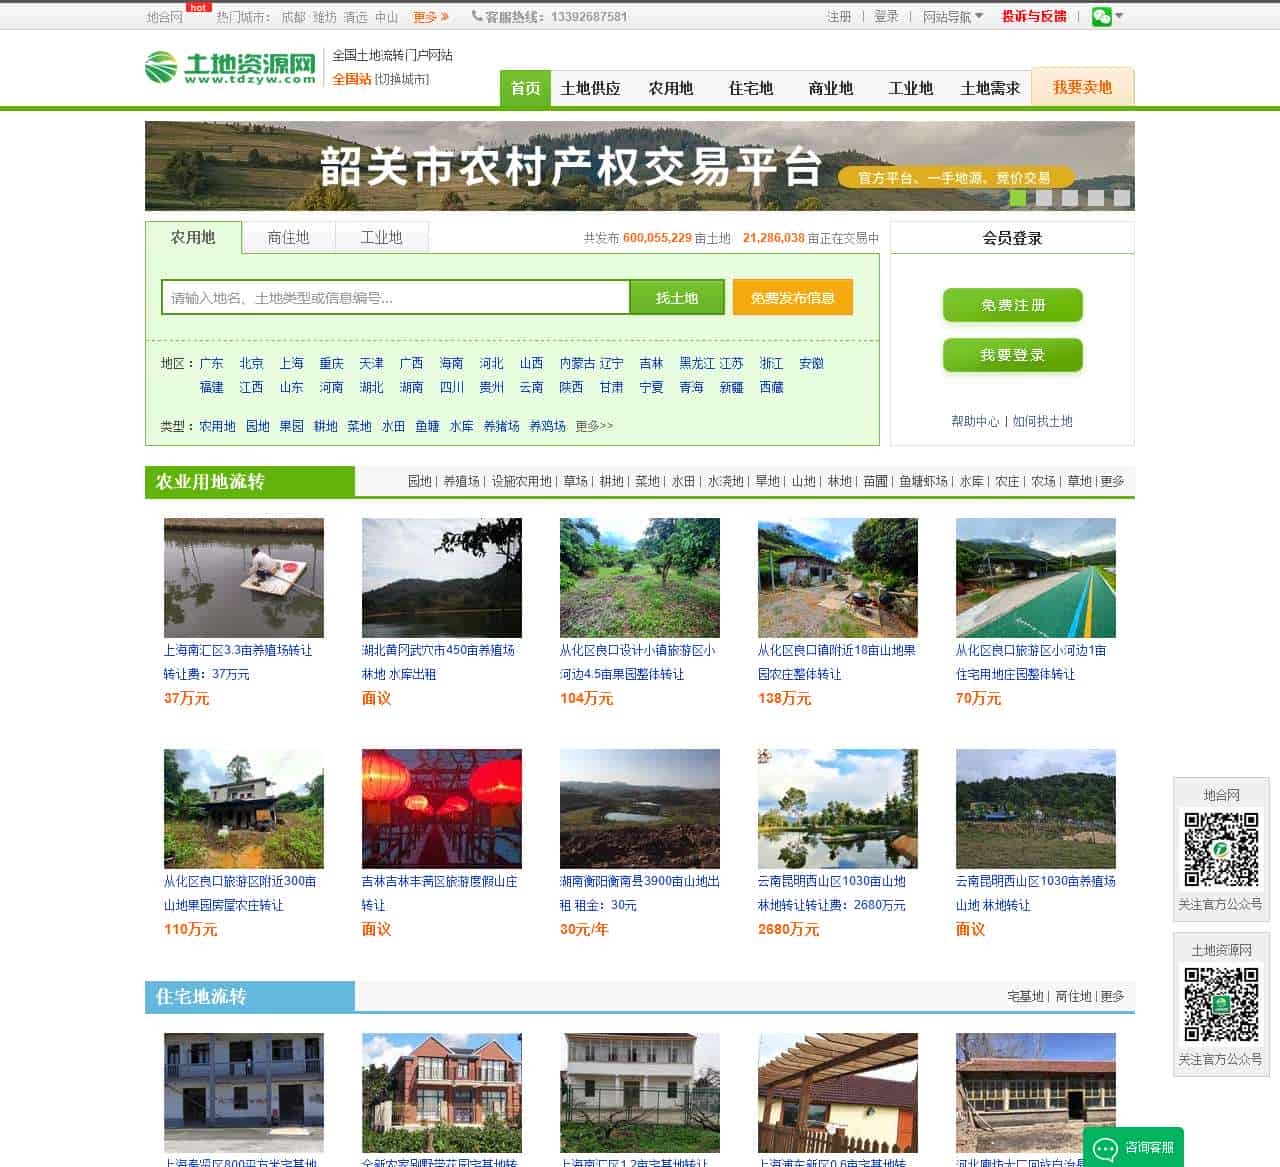Click the 免费注册 button

point(1013,305)
